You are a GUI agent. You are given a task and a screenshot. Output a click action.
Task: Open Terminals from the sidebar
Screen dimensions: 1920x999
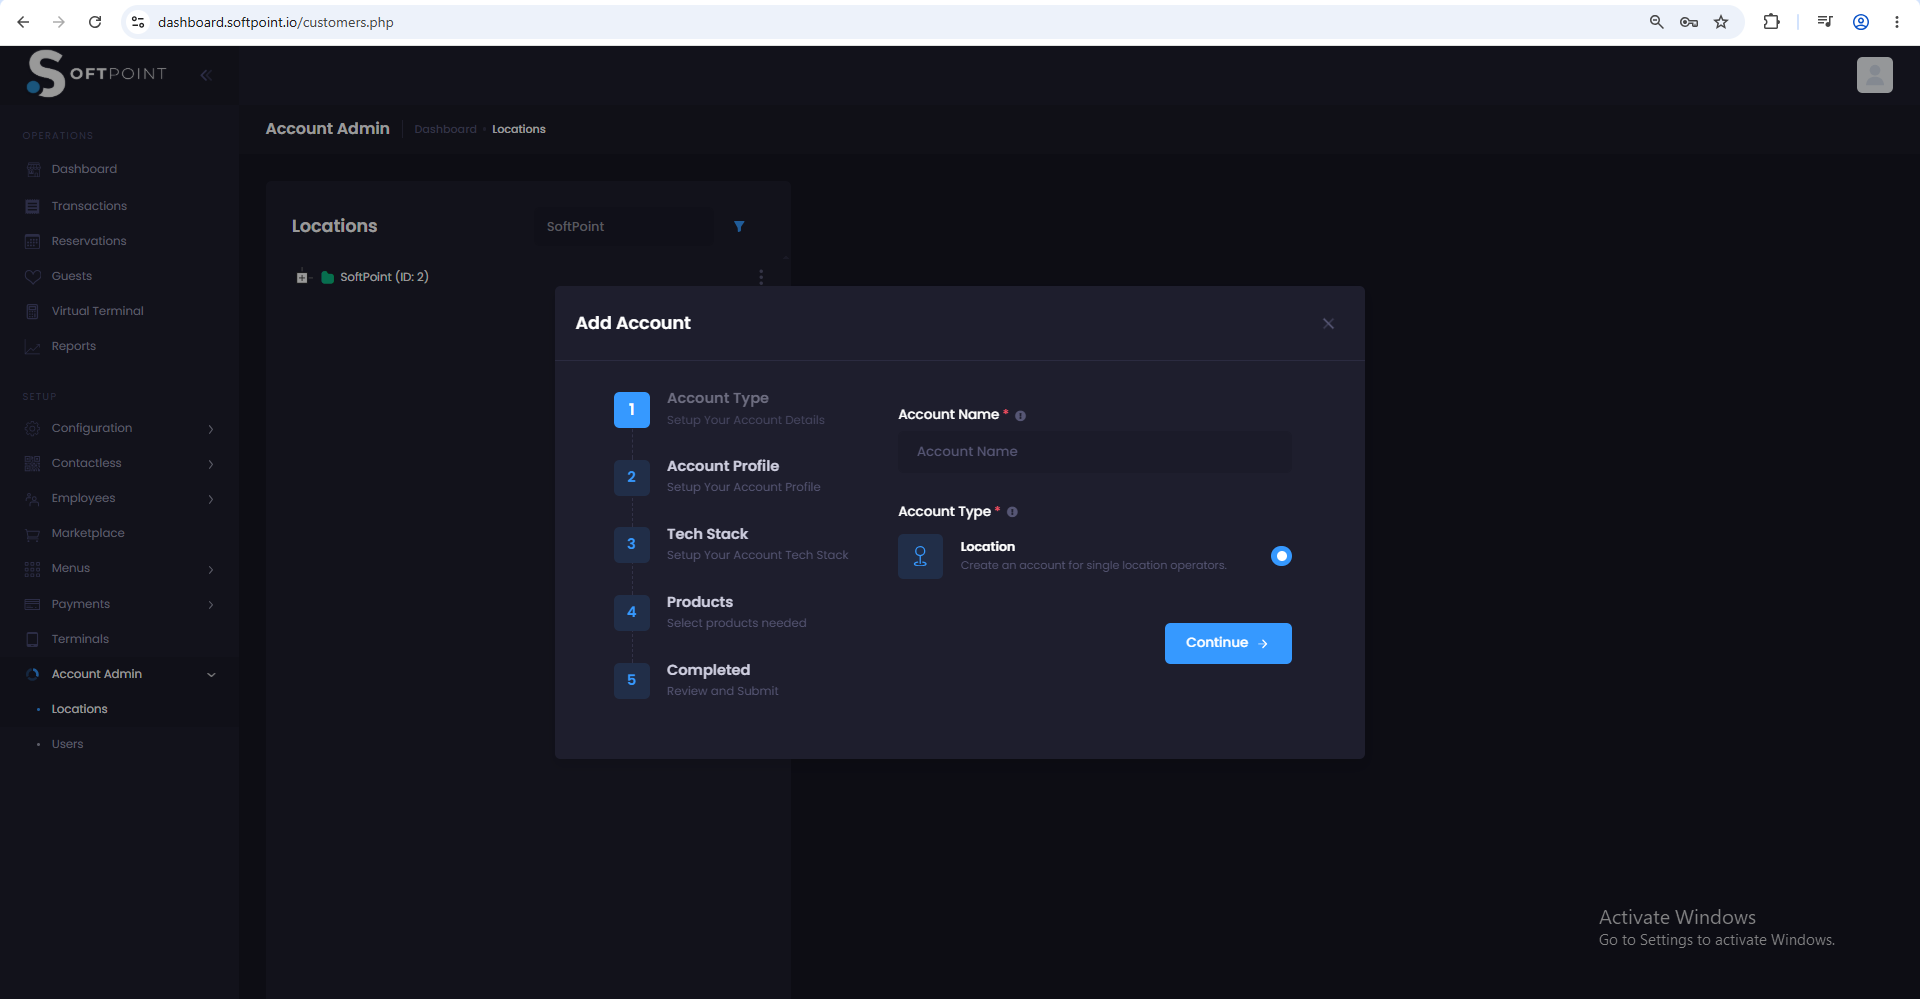coord(80,639)
